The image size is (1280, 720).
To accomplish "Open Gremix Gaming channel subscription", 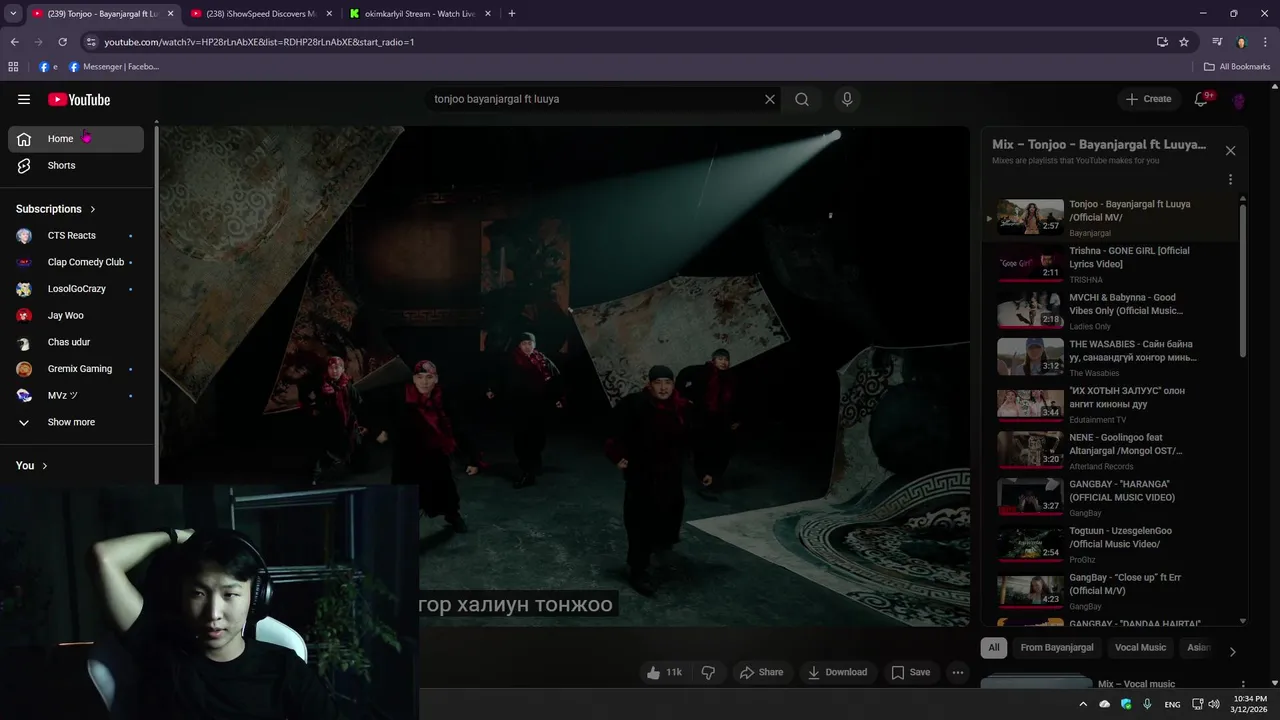I will point(76,369).
